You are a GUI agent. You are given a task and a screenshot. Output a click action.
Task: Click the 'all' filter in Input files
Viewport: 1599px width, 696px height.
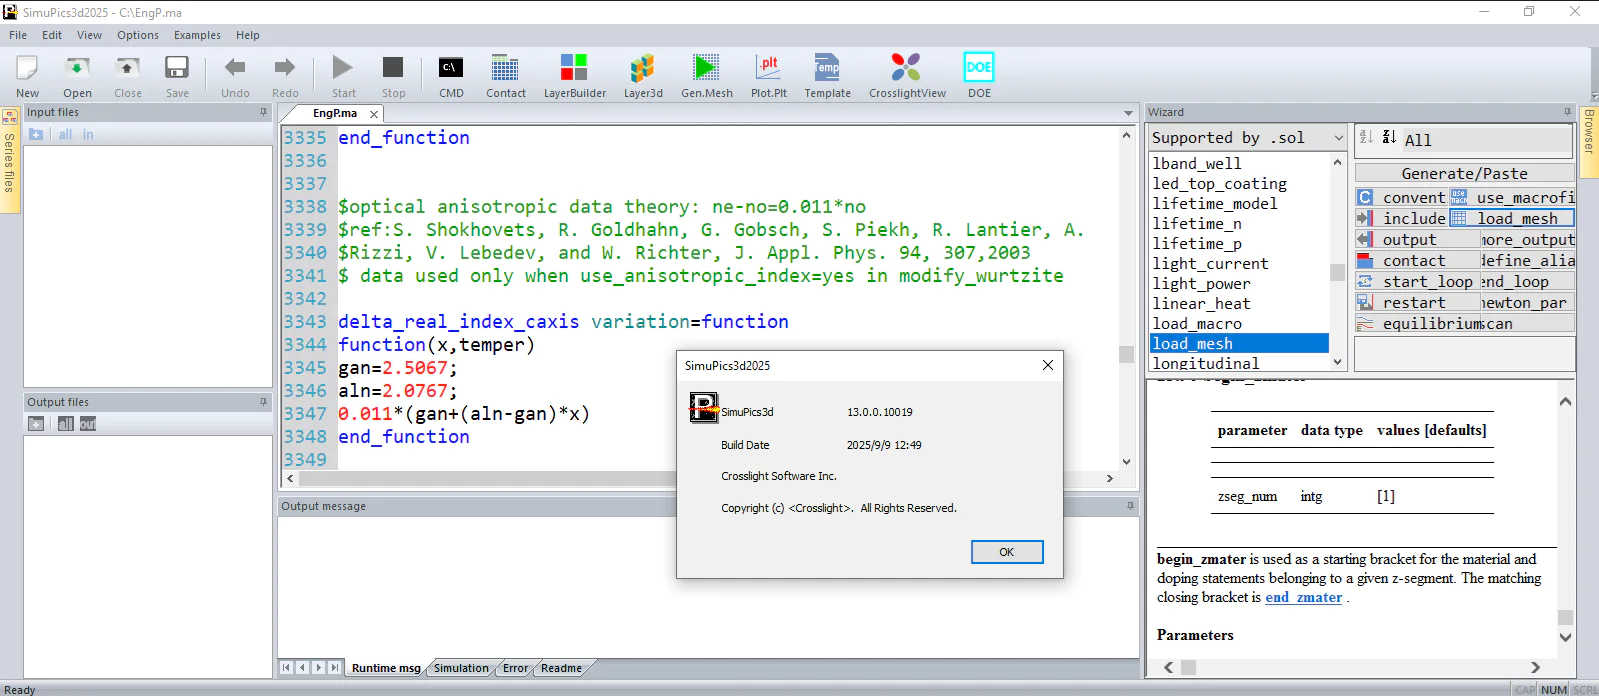click(x=65, y=134)
